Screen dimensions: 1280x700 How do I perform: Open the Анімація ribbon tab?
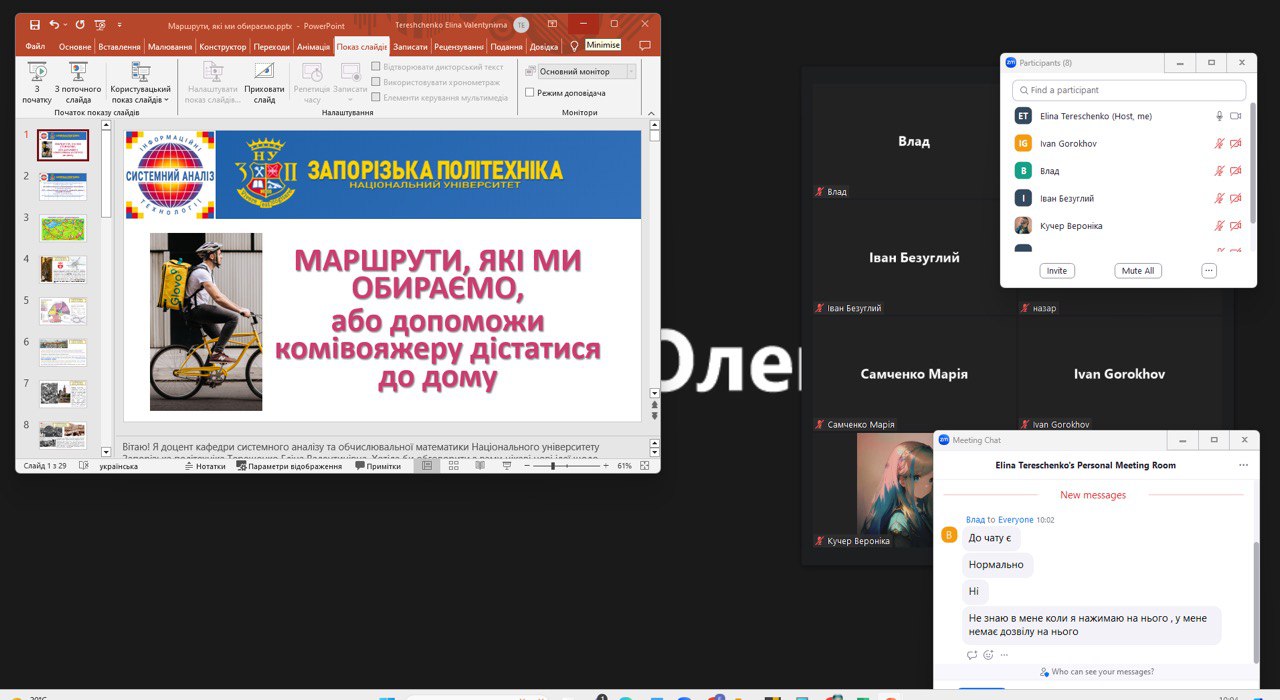(x=313, y=47)
